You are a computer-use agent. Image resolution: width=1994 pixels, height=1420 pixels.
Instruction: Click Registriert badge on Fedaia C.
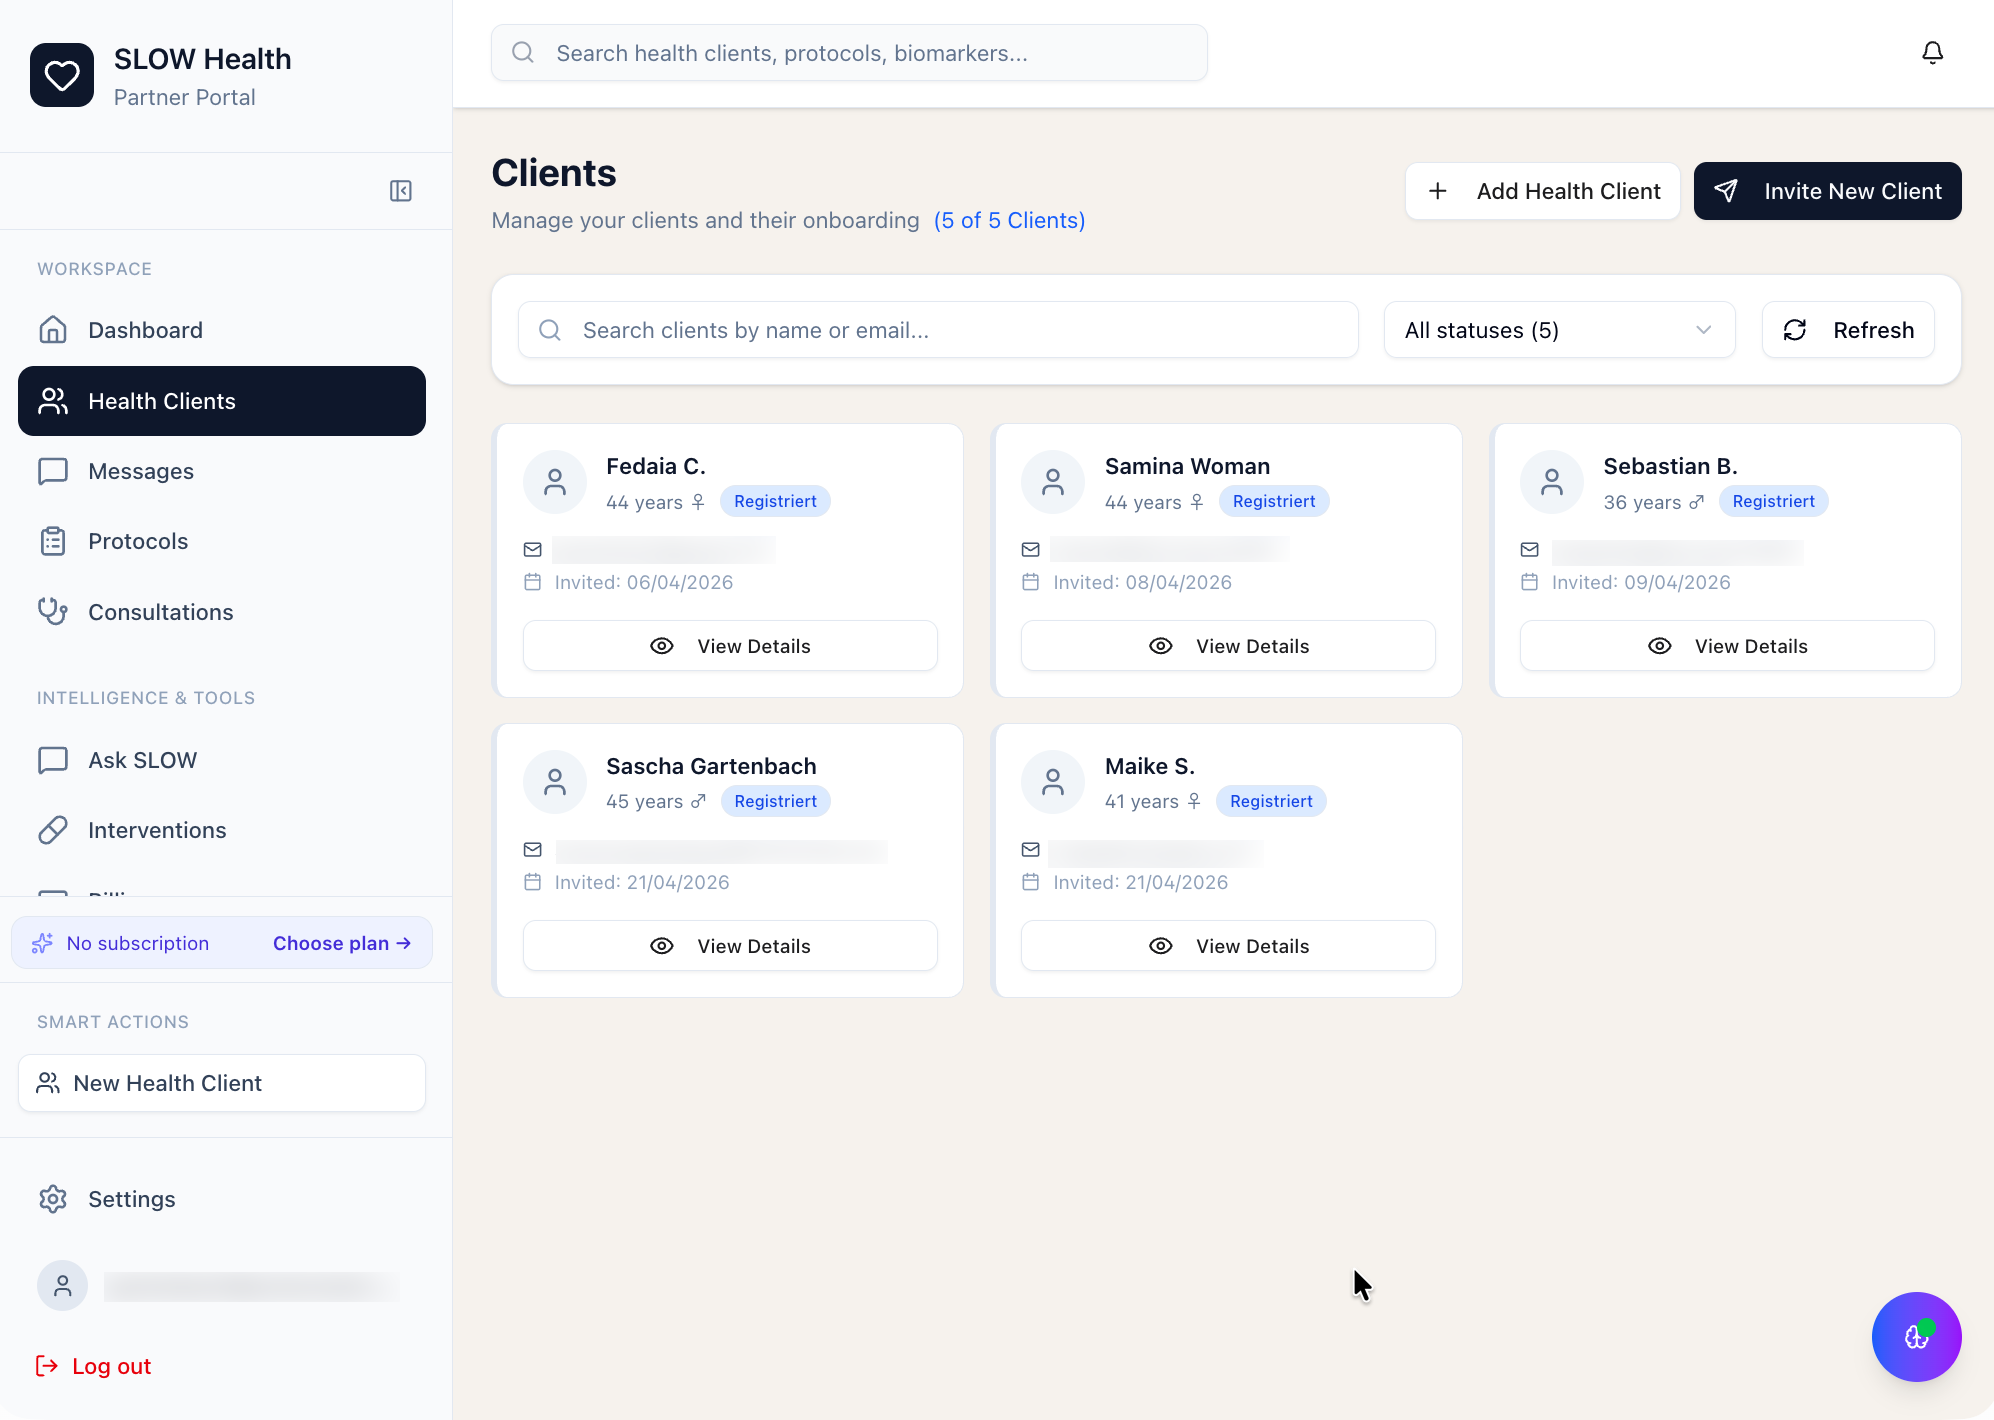point(775,501)
